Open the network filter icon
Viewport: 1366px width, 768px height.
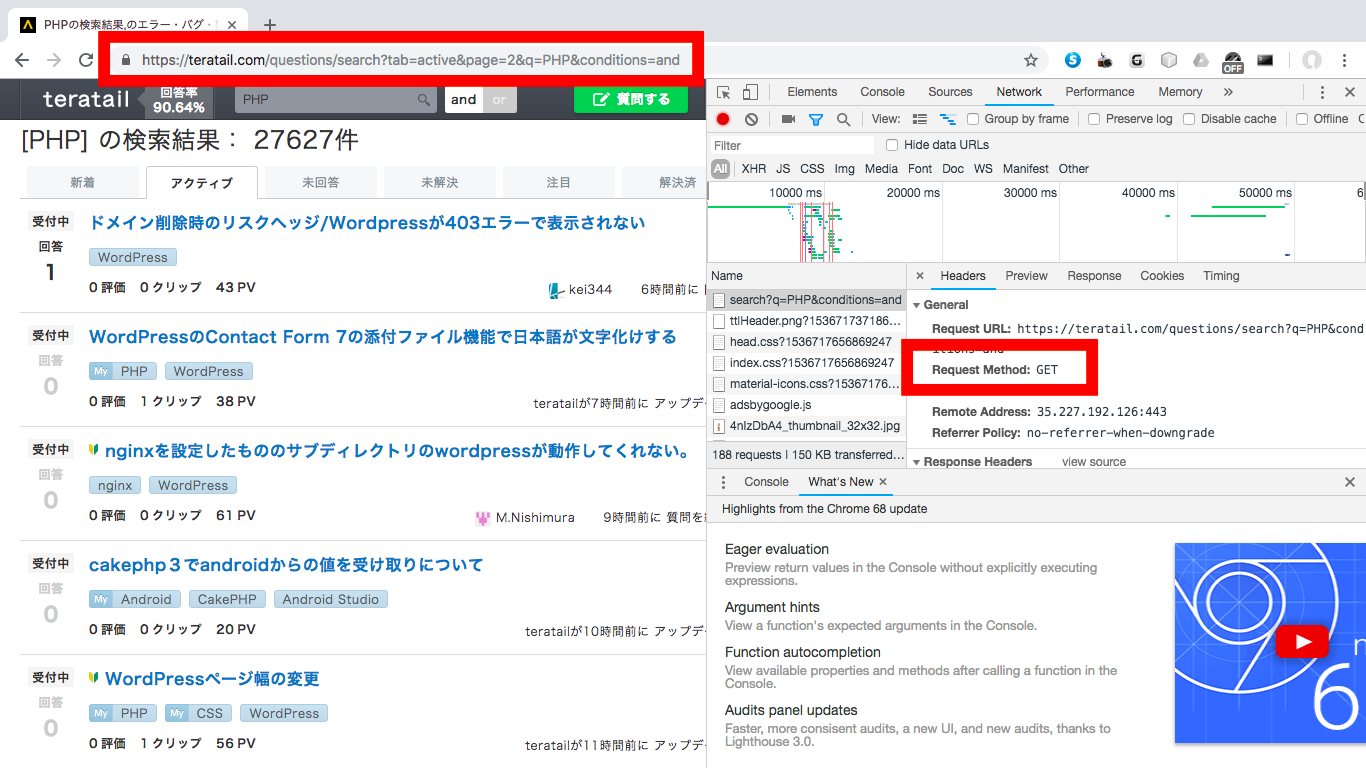click(817, 119)
